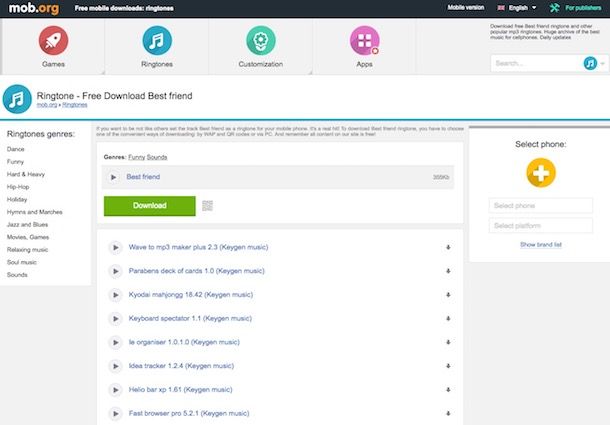Open Helio bar xp 1.61 link
610x425 pixels.
pos(181,390)
